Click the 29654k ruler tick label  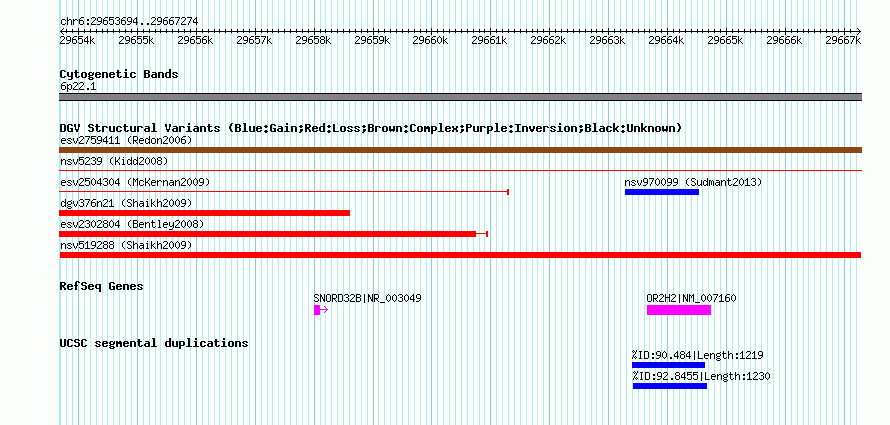[x=77, y=40]
